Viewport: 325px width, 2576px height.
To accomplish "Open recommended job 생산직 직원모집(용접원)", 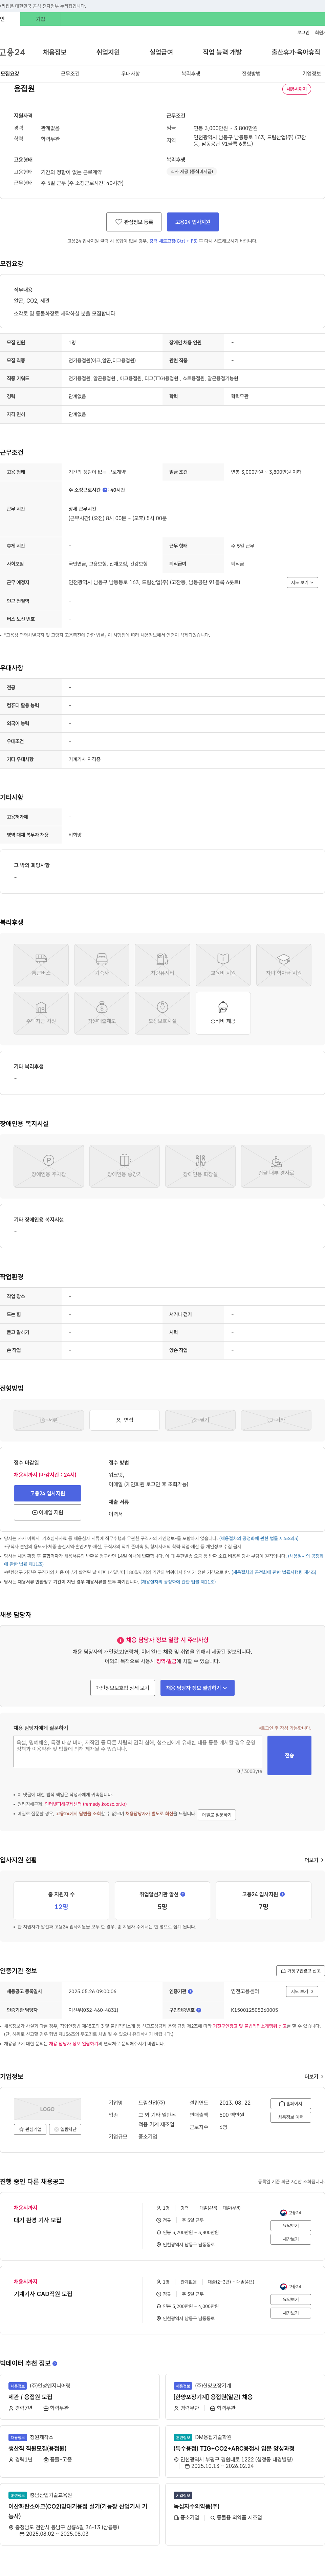I will tap(37, 2448).
